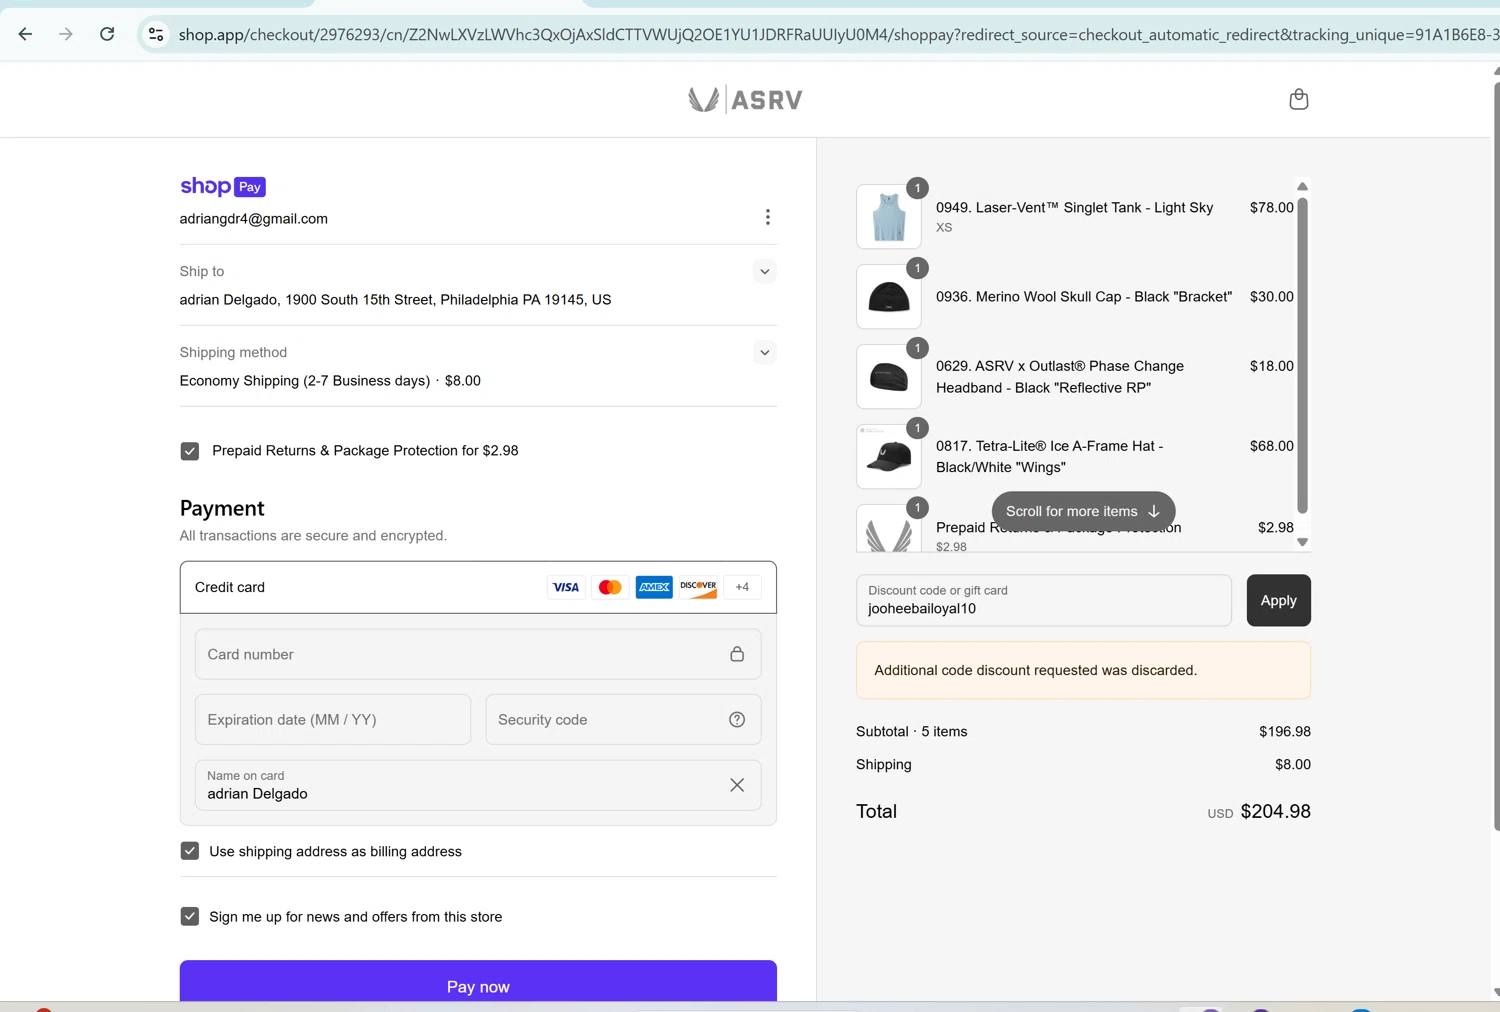Click the Philadelphia shipping address text
The height and width of the screenshot is (1012, 1500).
(395, 300)
